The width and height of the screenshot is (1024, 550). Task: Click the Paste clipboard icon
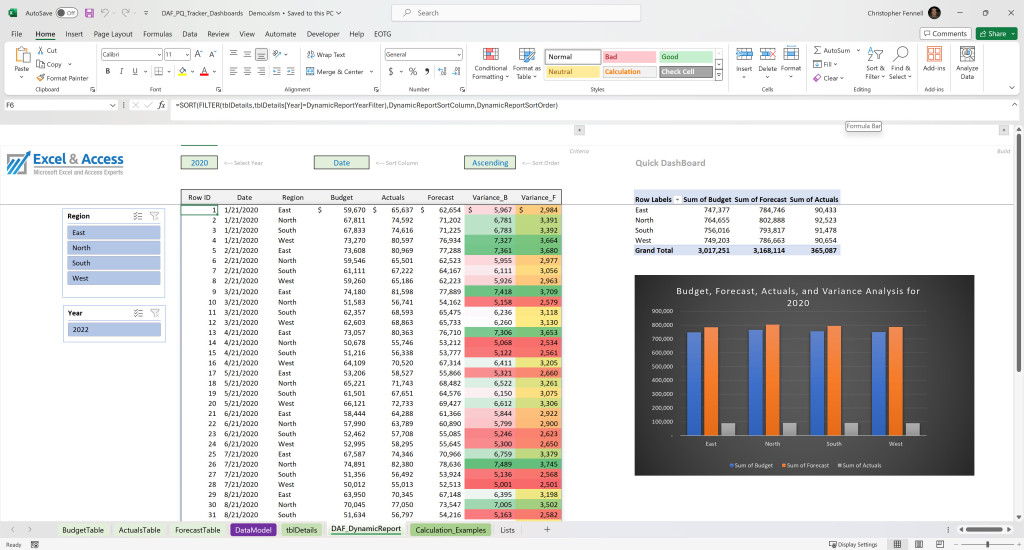click(x=22, y=55)
